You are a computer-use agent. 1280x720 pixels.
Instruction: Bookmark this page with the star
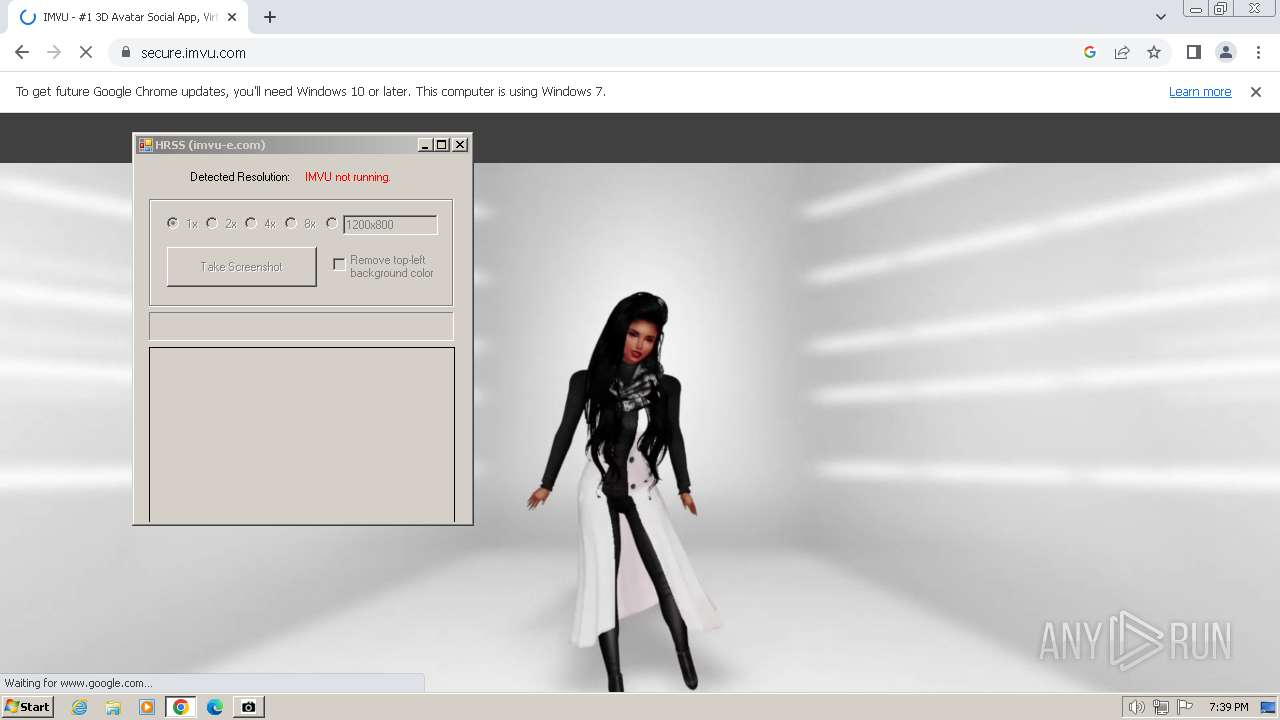click(x=1154, y=52)
